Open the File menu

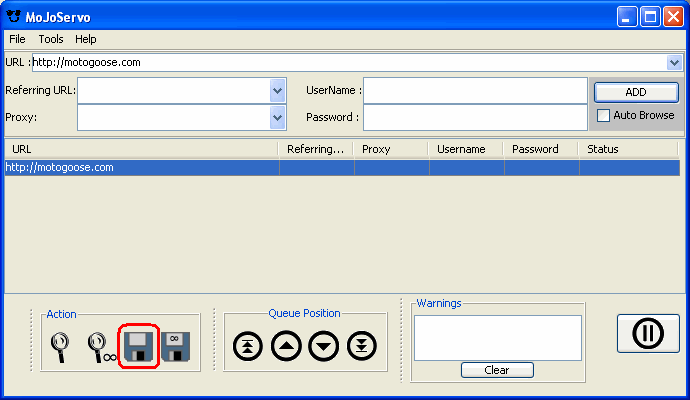(x=17, y=39)
